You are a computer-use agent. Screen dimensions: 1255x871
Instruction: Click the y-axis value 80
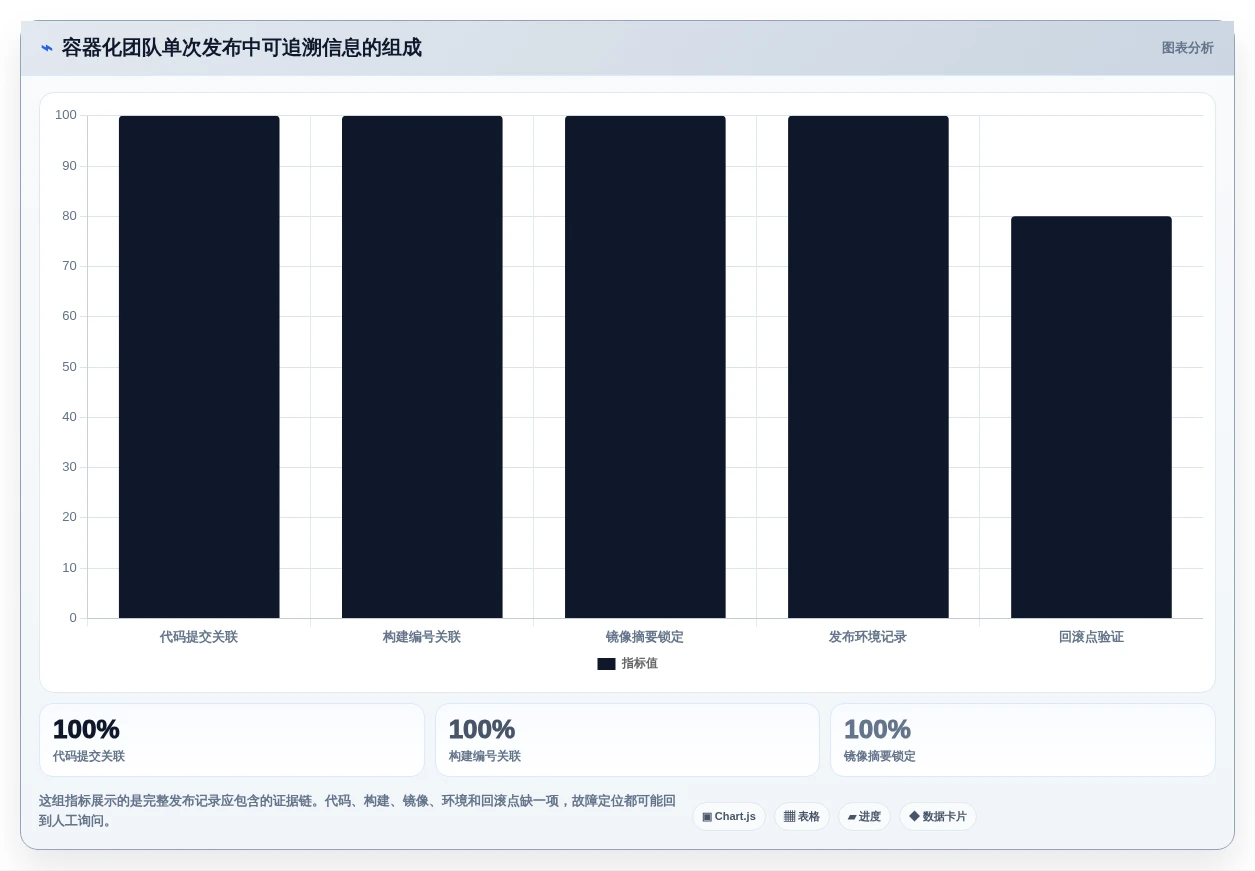[x=69, y=216]
